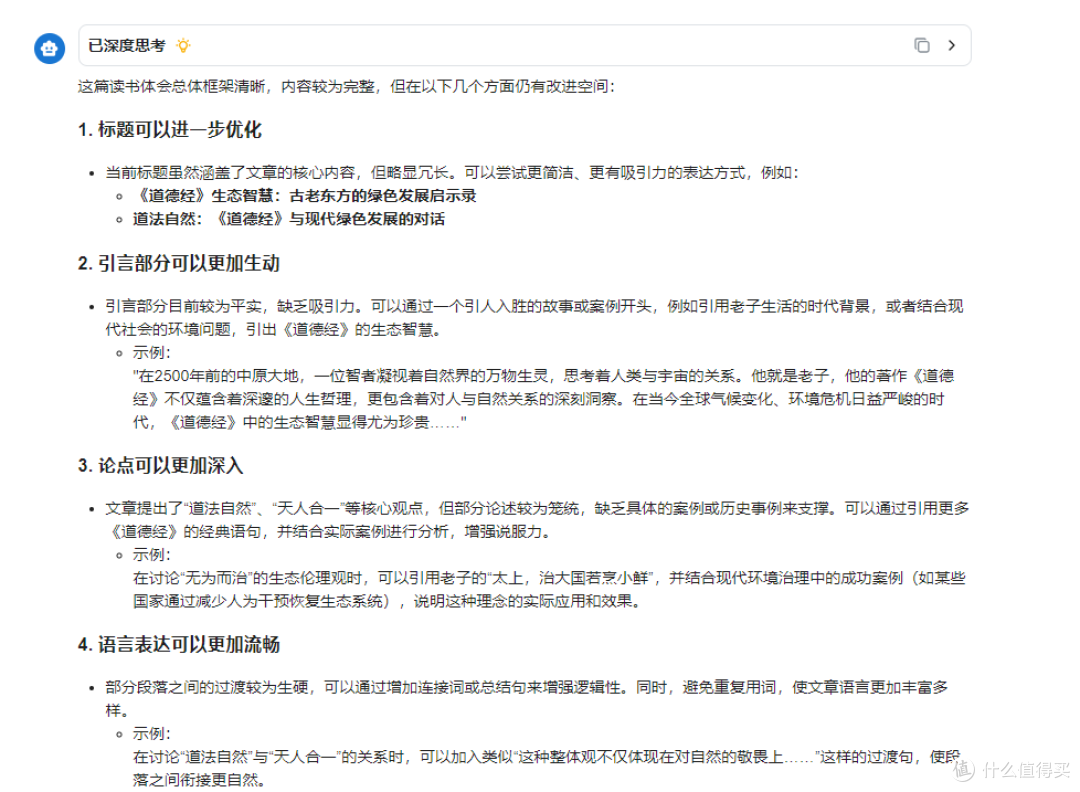Click the example quote starting 在2500年前的中原大地
The image size is (1080, 792).
point(543,399)
